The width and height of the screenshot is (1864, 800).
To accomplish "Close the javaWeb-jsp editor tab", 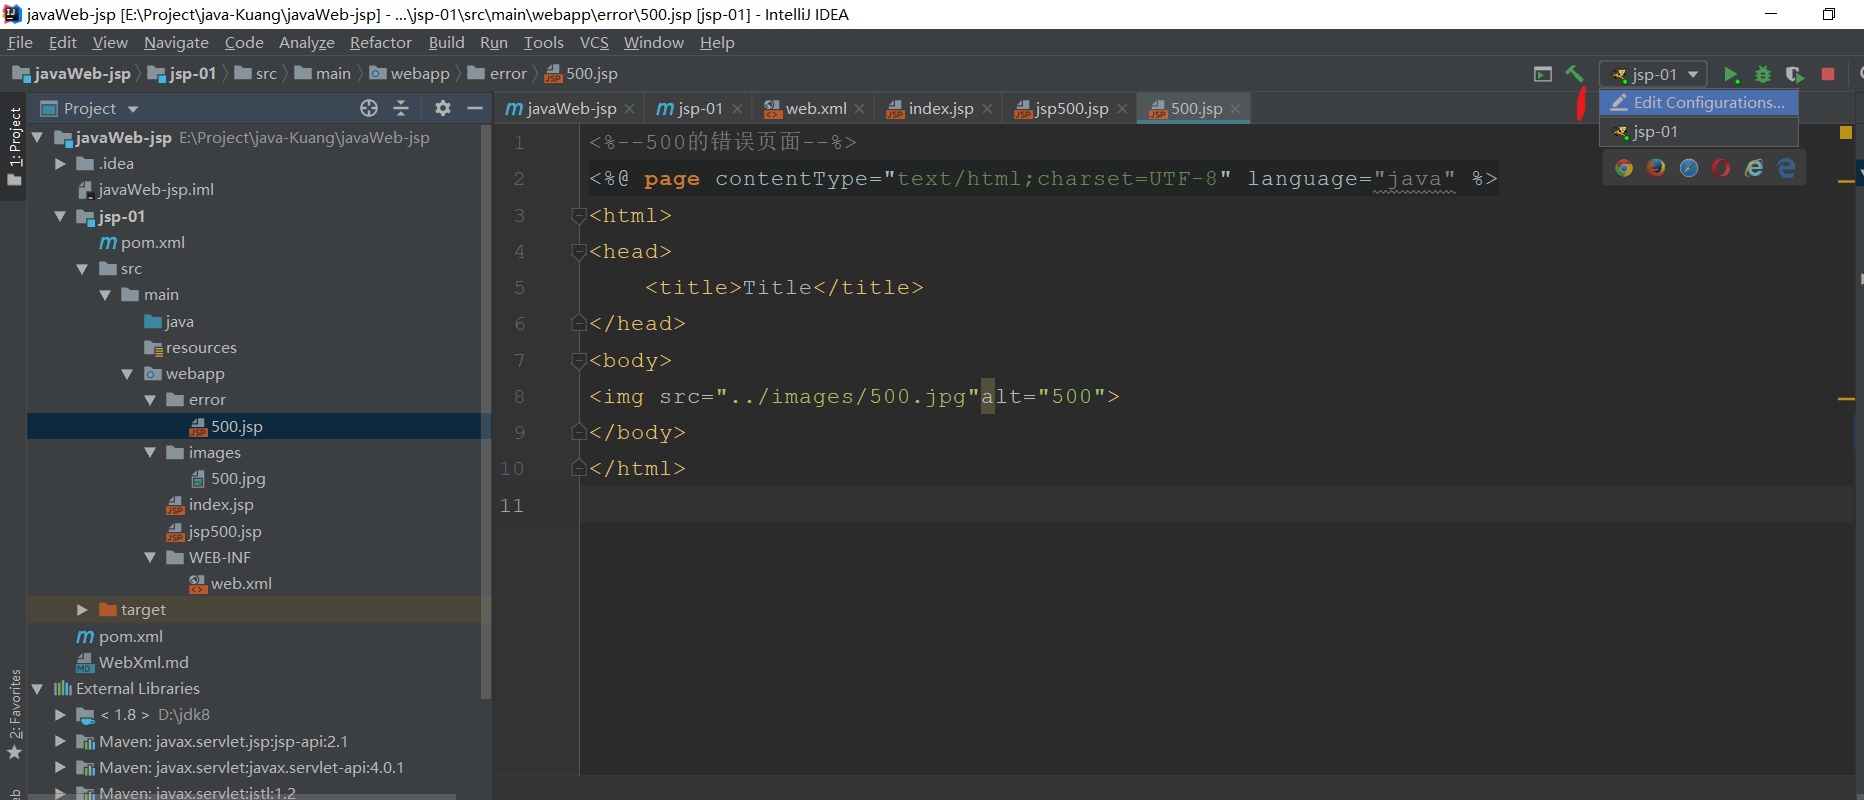I will 629,109.
